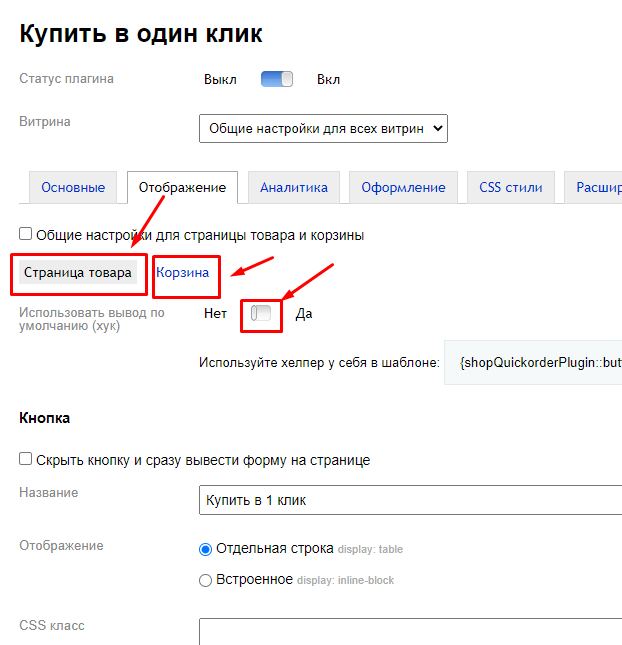Click the Корзина link
The height and width of the screenshot is (645, 622).
coord(183,273)
